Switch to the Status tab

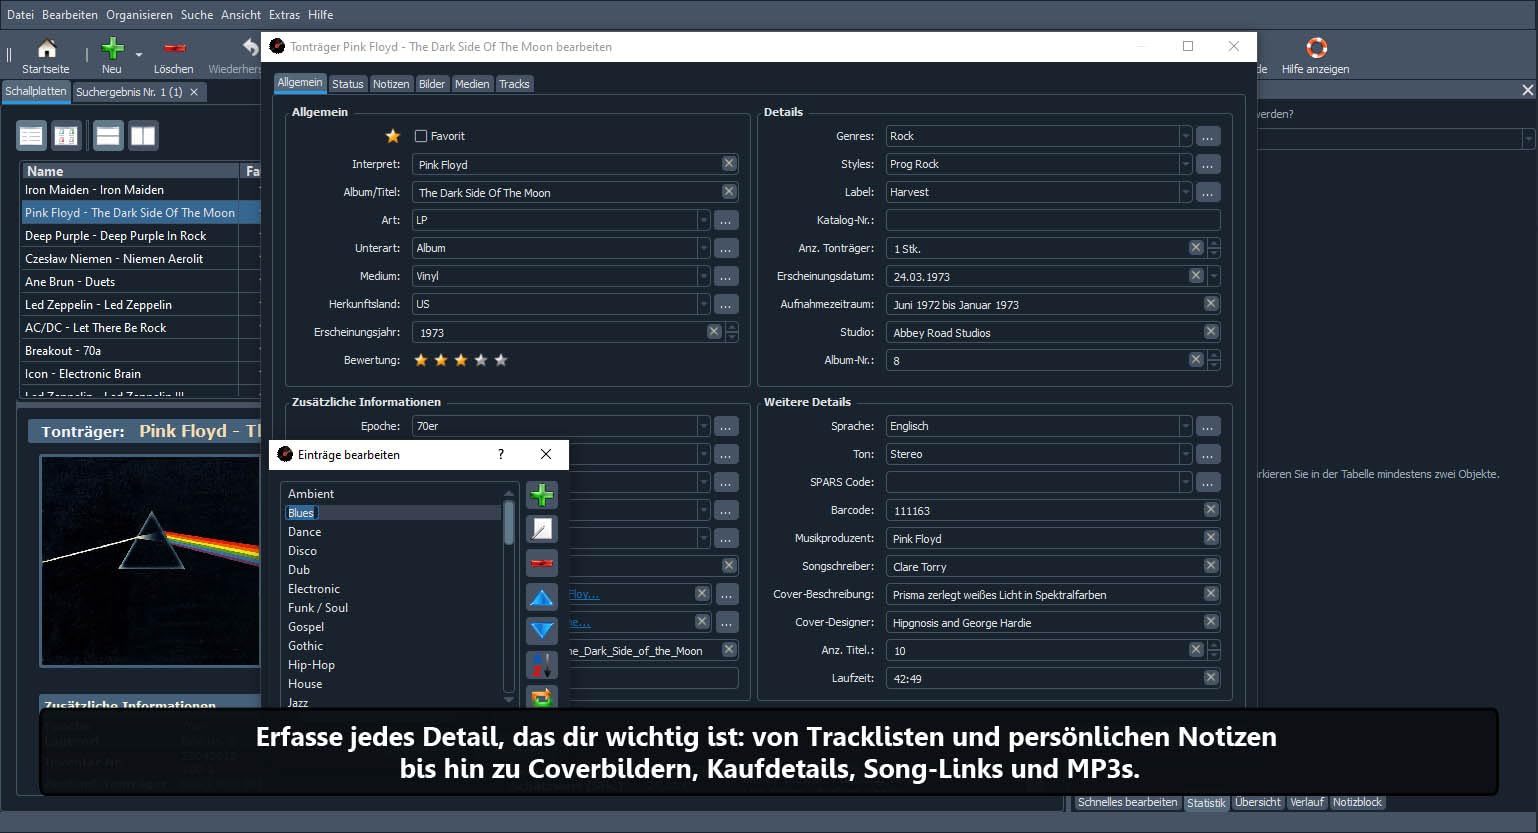click(x=348, y=84)
